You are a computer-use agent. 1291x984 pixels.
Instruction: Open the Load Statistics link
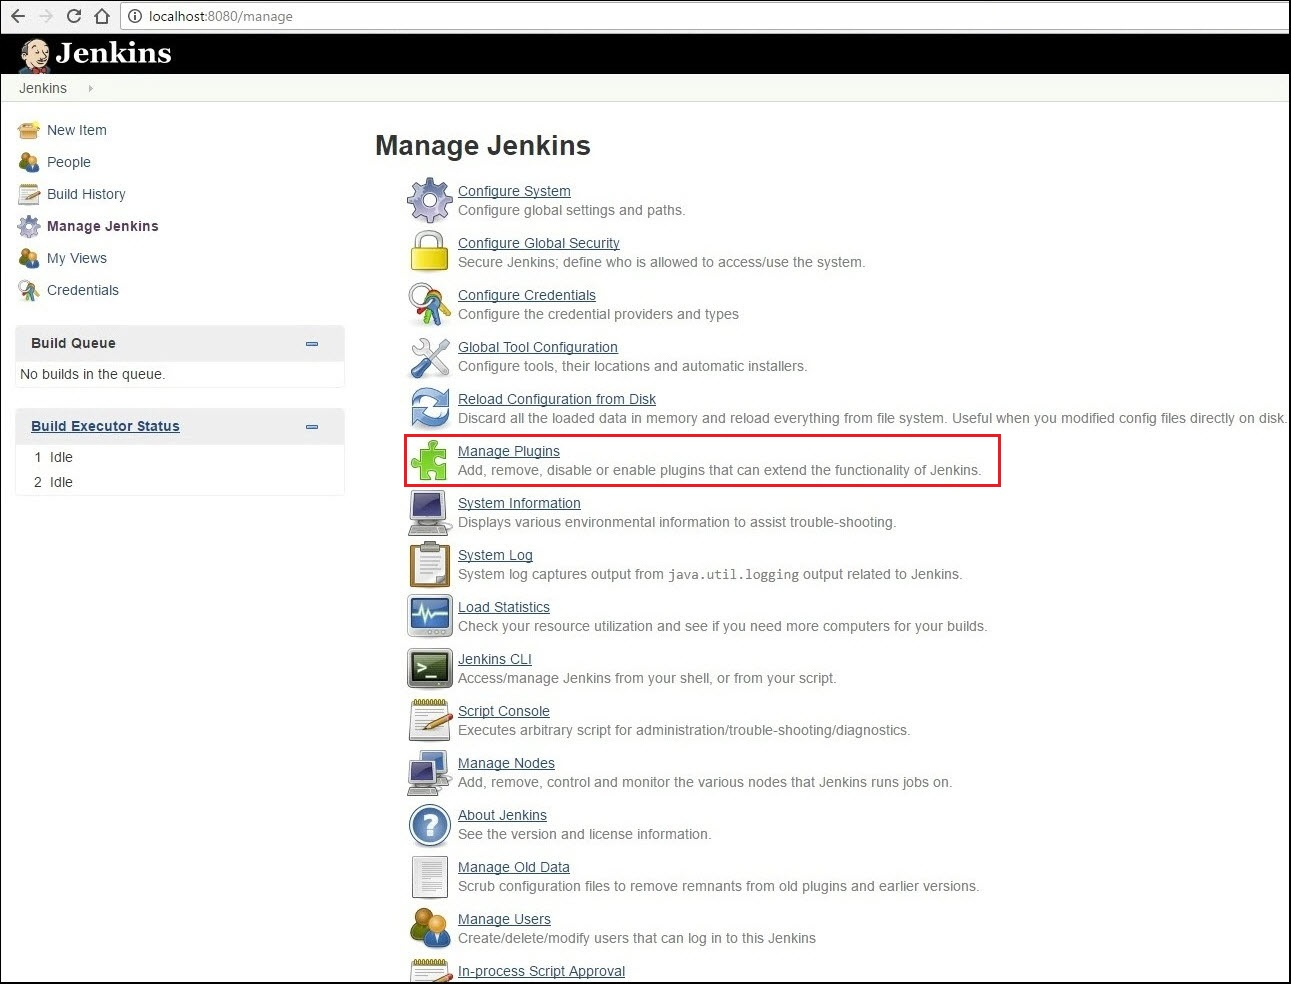click(504, 607)
